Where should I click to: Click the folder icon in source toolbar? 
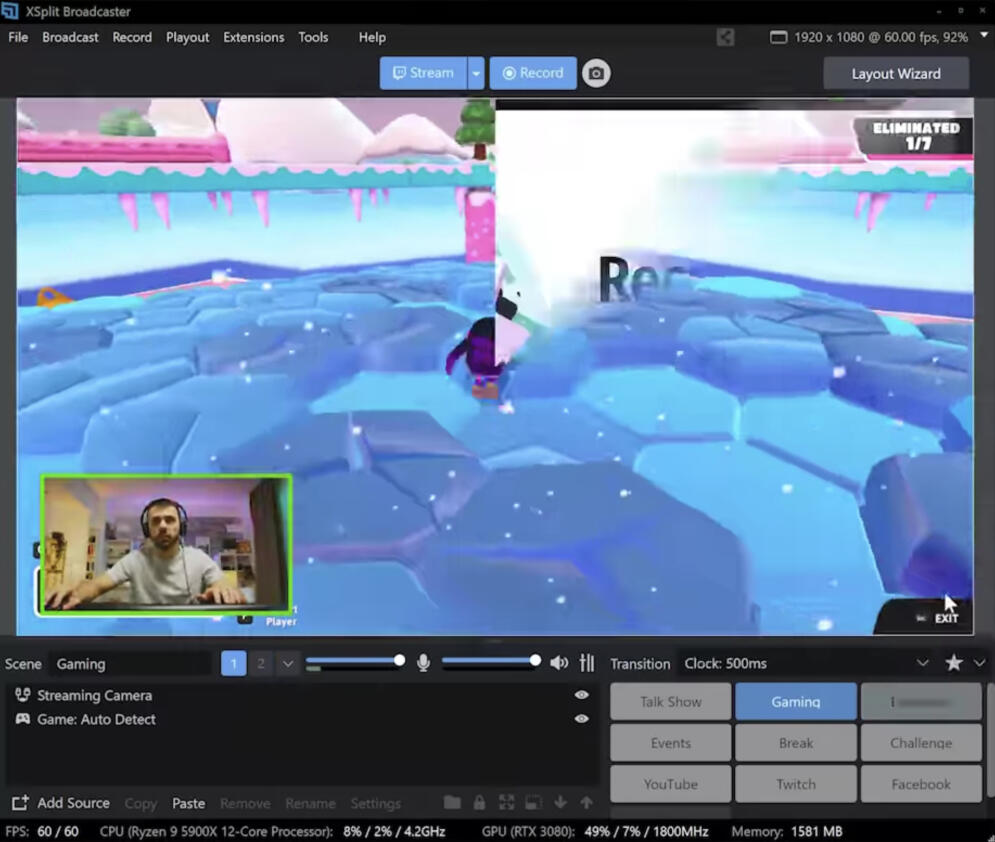click(452, 803)
